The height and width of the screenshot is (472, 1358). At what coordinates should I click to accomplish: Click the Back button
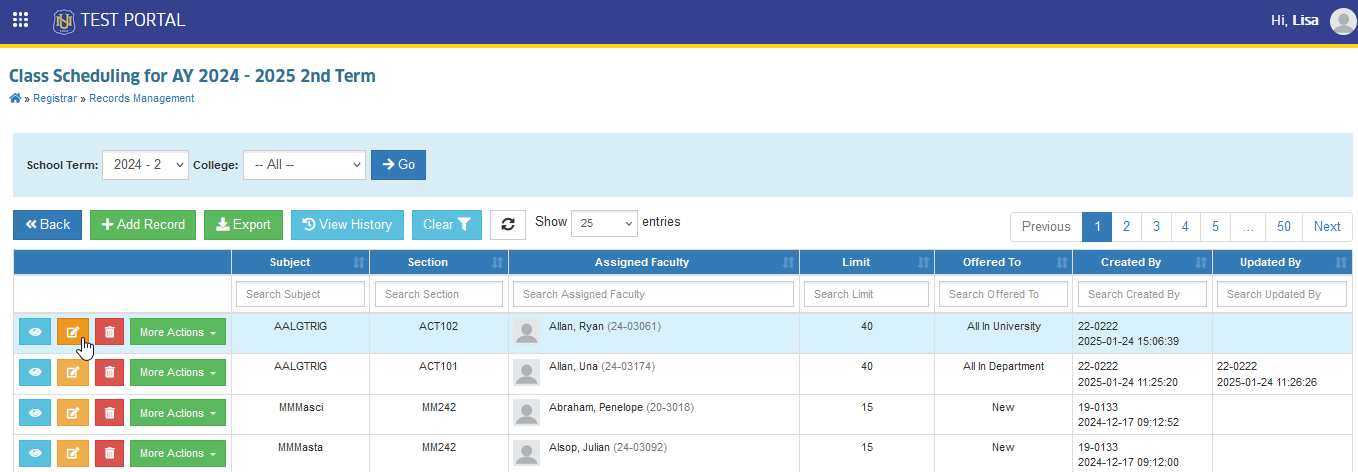[x=47, y=225]
